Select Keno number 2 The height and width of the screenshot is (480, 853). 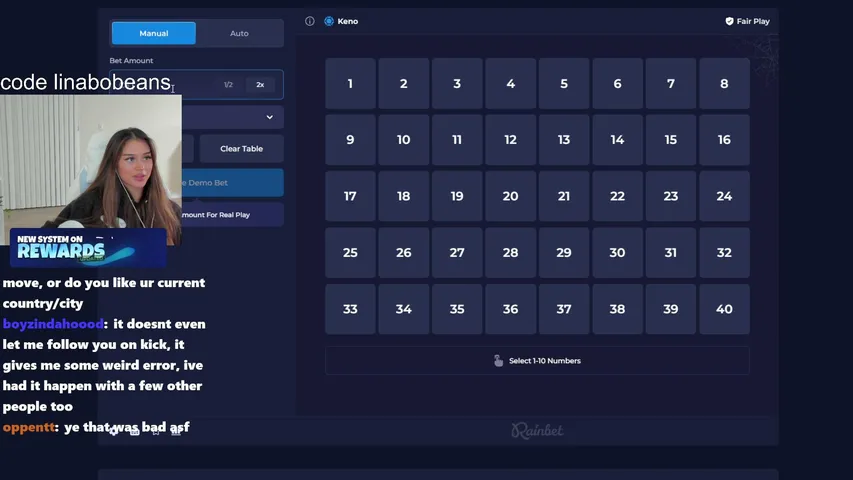tap(404, 84)
